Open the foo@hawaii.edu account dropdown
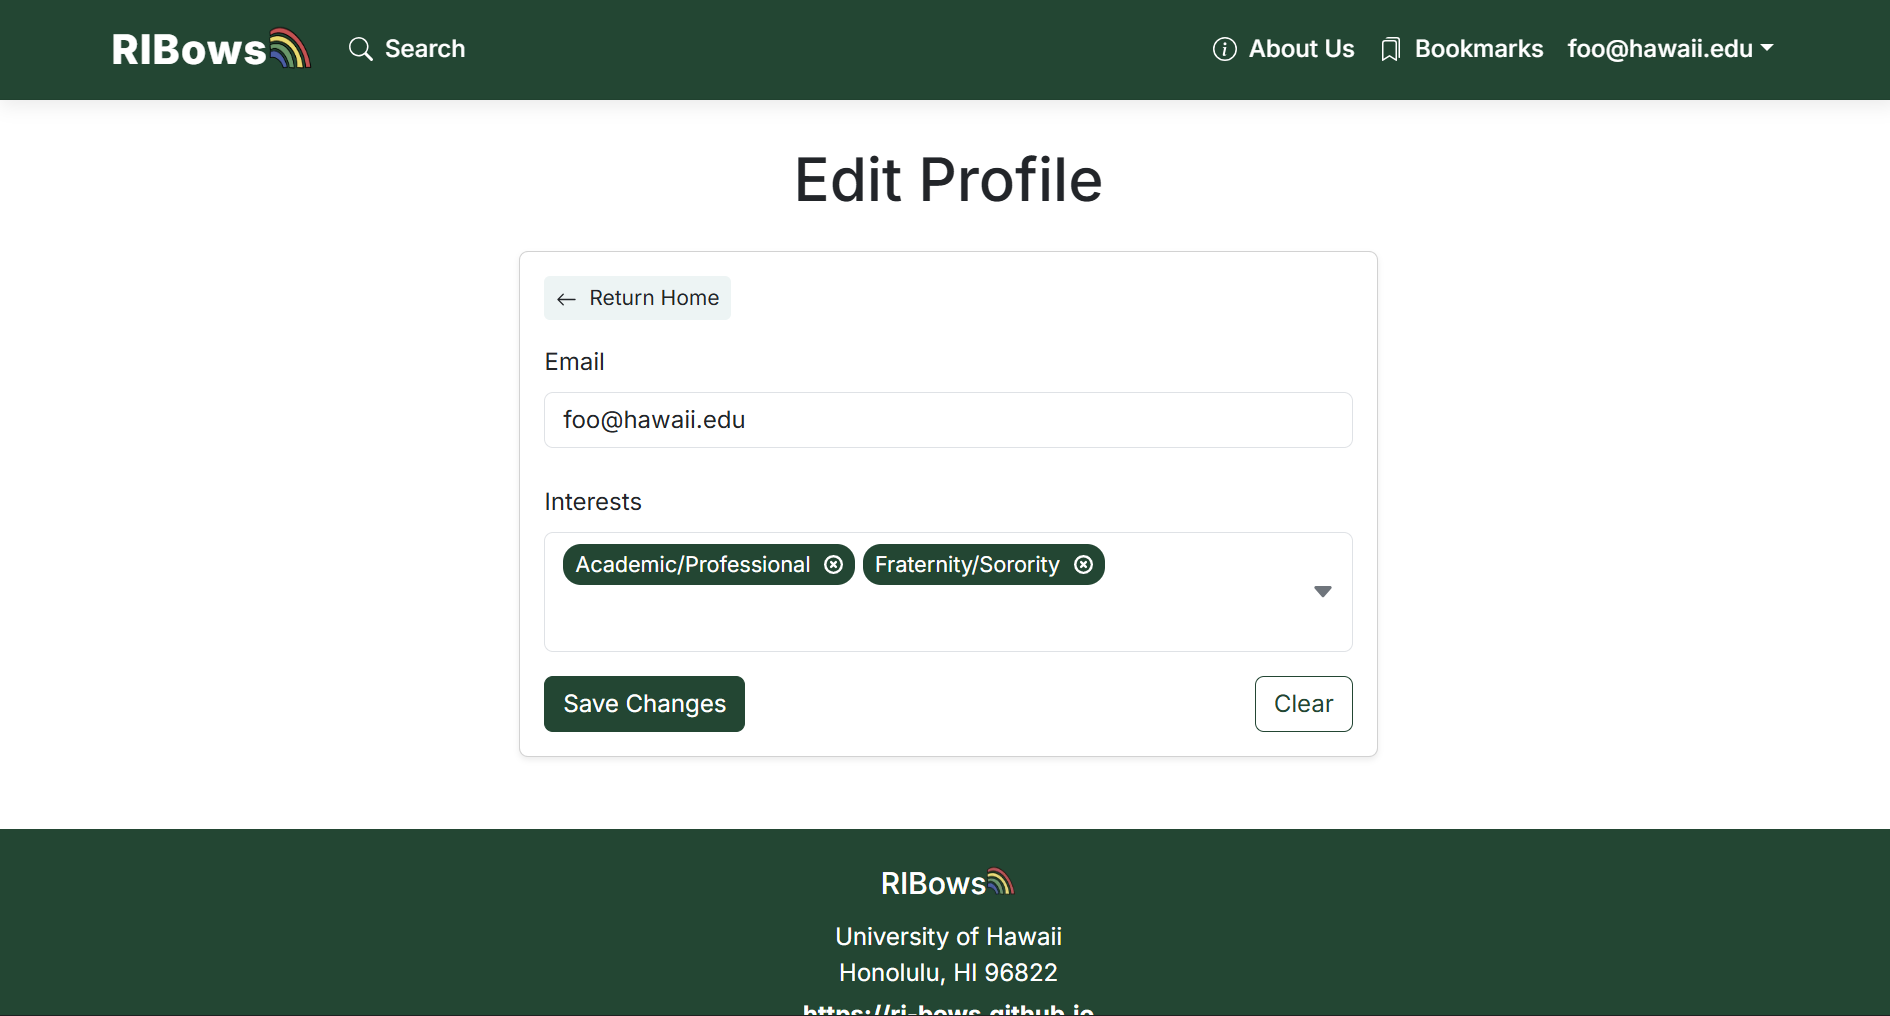1890x1016 pixels. coord(1659,49)
